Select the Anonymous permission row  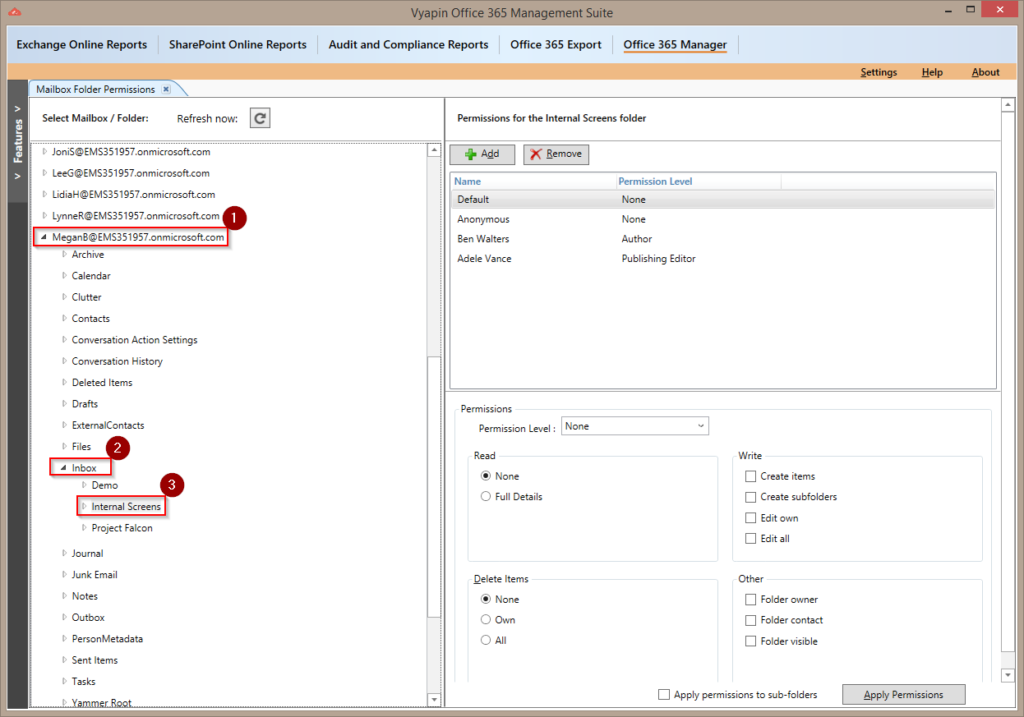[x=723, y=219]
